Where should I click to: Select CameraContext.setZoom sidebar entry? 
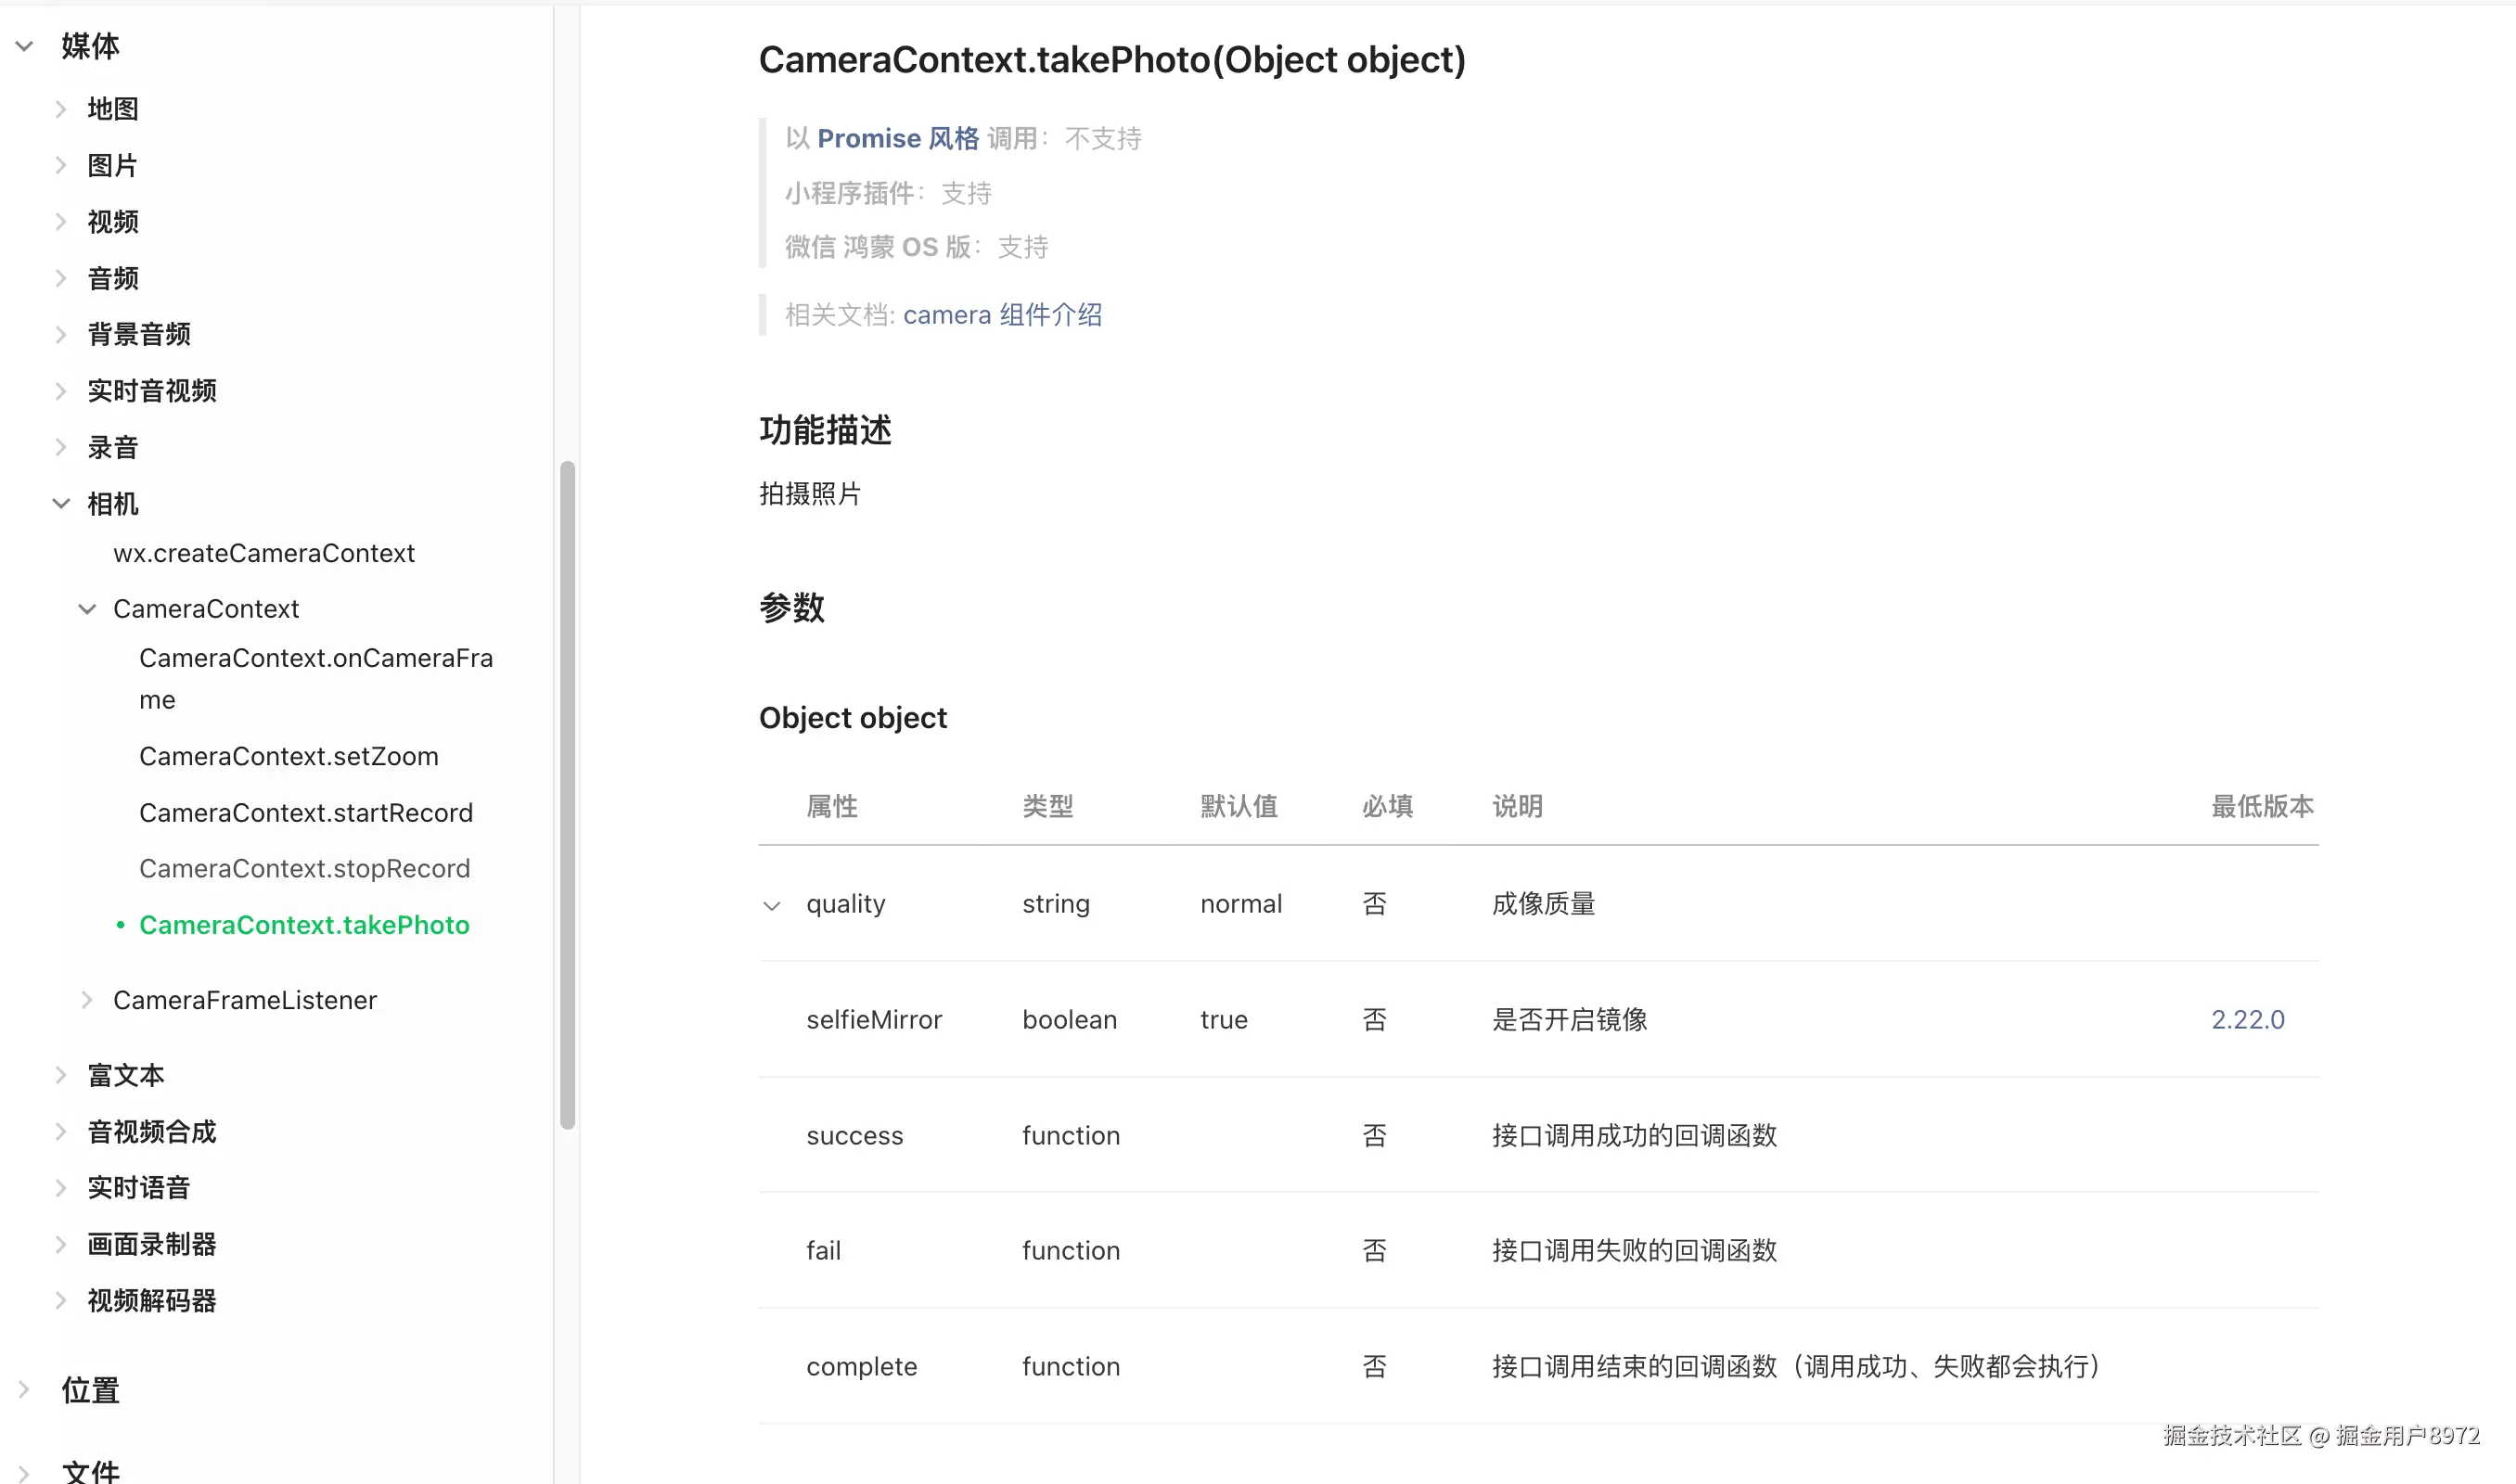(288, 756)
